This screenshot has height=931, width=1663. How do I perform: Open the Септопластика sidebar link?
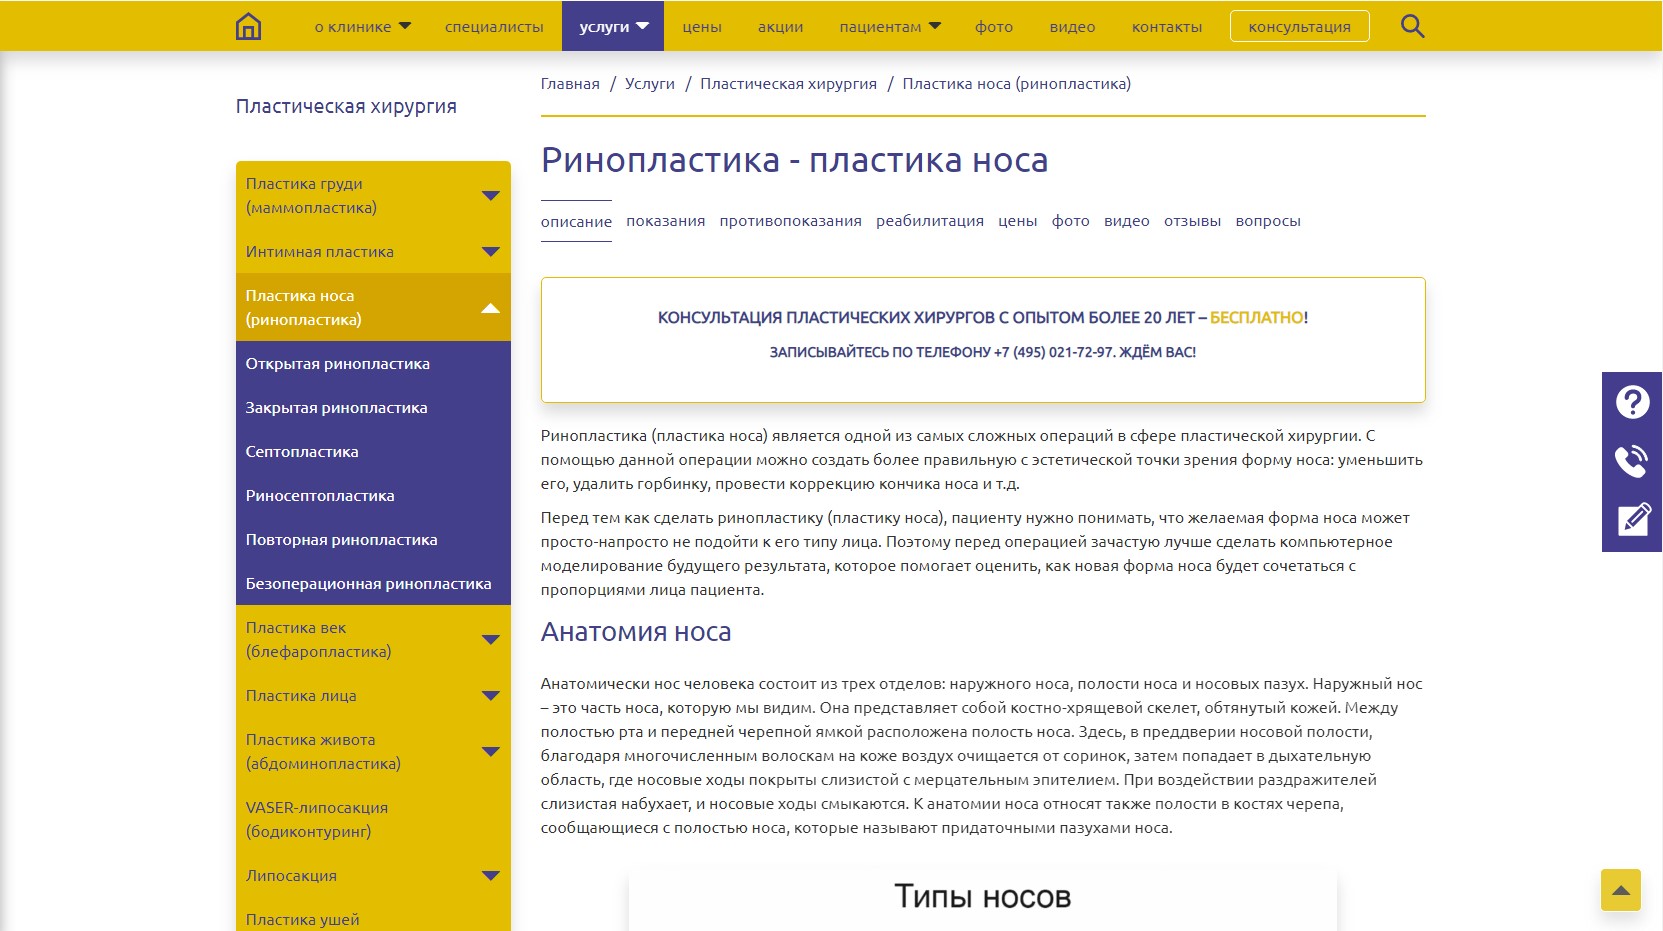click(x=302, y=452)
